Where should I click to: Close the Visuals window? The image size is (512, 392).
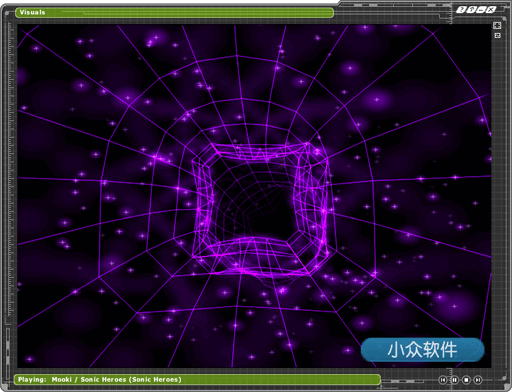click(491, 9)
